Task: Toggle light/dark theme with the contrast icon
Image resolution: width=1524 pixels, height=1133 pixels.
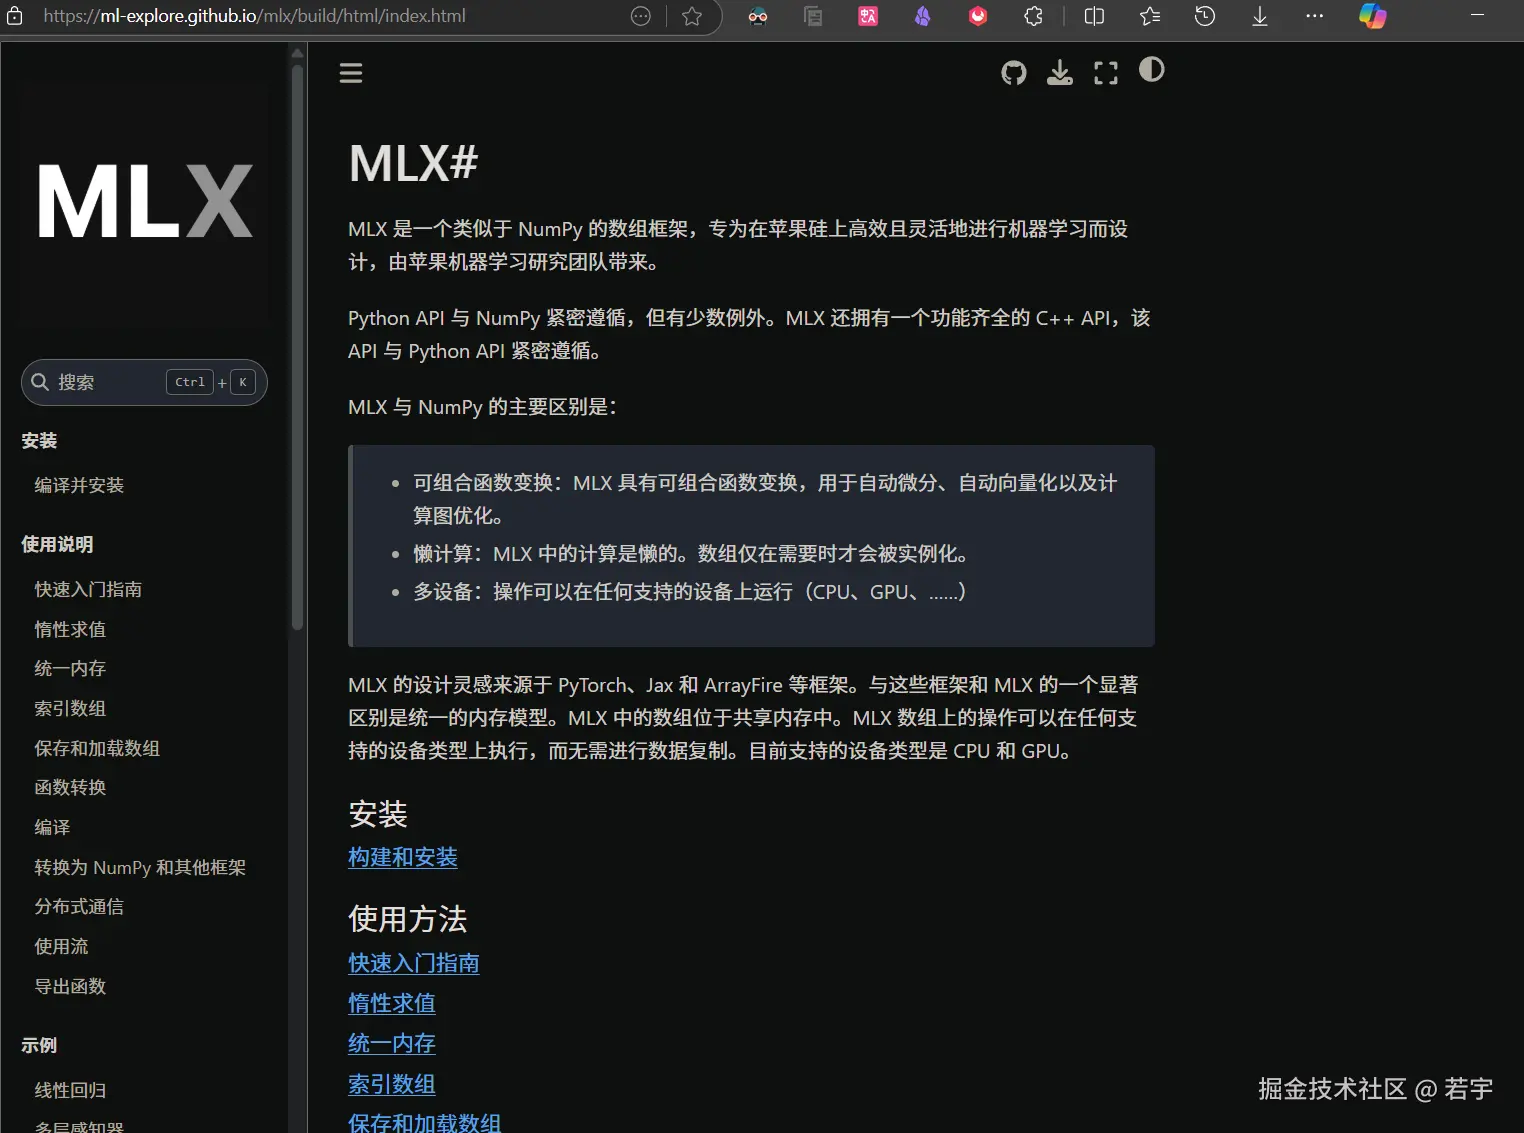Action: [1150, 71]
